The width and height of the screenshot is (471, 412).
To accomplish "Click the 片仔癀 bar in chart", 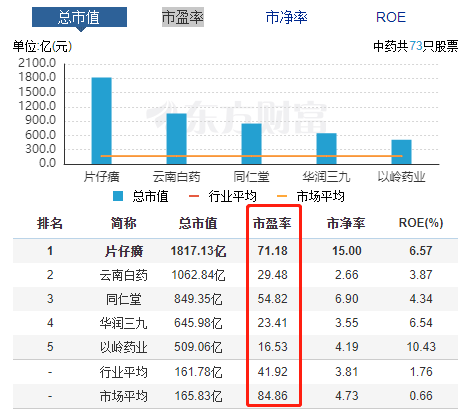I will 102,121.
